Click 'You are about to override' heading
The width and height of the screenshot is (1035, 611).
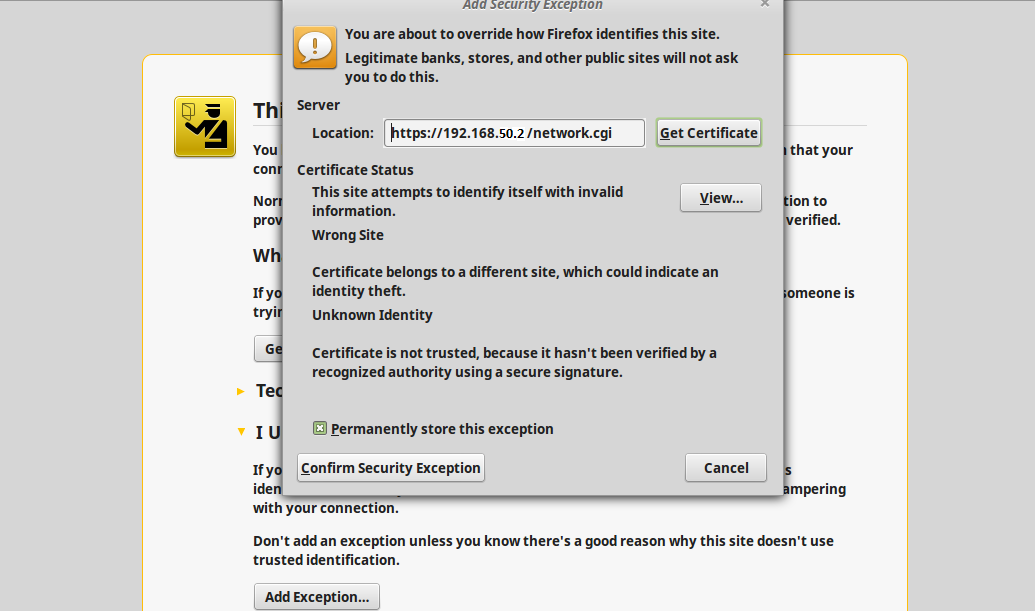pos(532,34)
